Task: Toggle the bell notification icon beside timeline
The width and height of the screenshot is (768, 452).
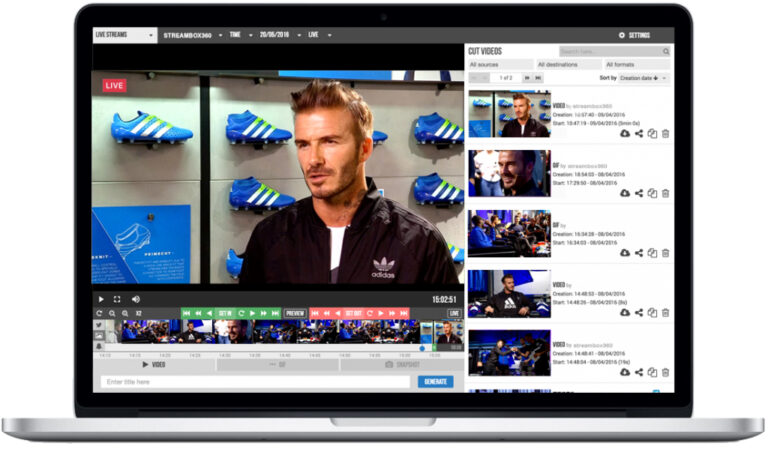Action: pos(99,346)
